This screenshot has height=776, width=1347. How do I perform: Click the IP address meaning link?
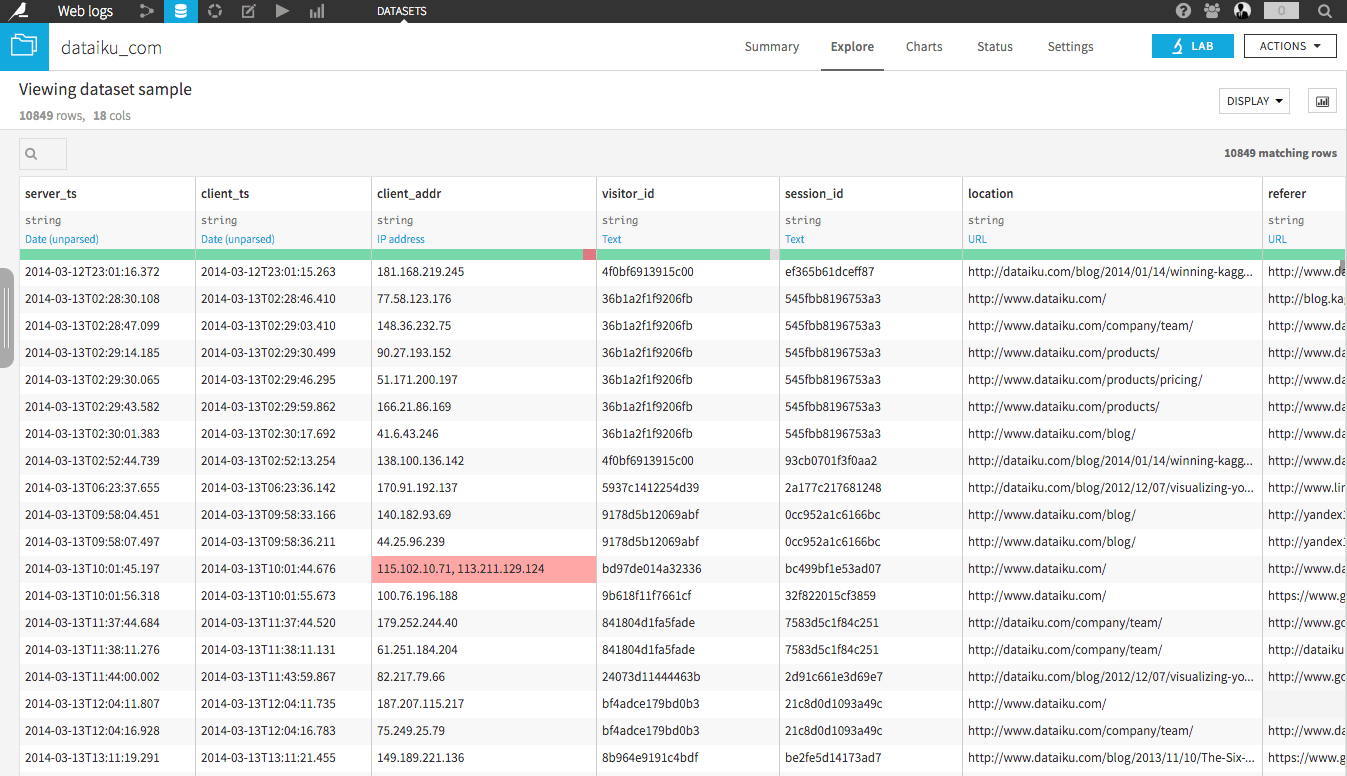(x=401, y=239)
